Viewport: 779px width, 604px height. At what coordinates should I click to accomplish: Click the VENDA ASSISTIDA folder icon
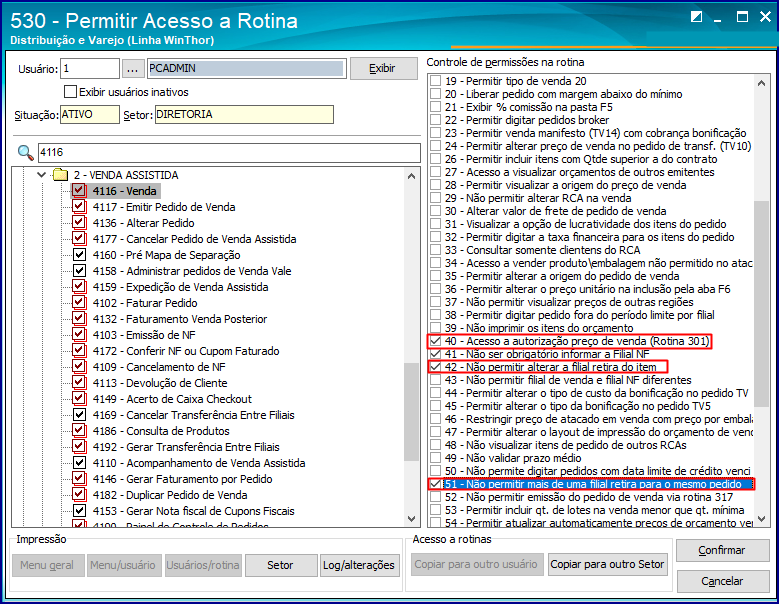(60, 175)
